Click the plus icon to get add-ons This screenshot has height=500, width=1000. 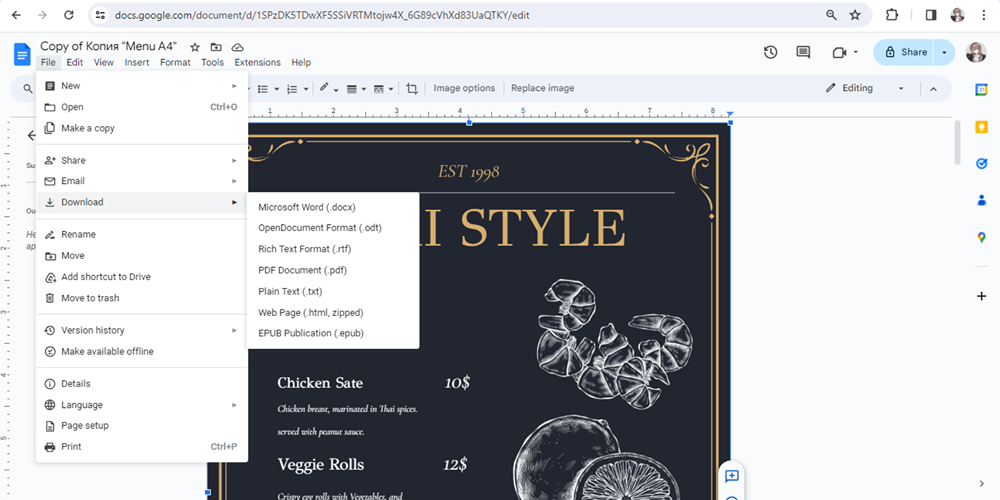[x=982, y=296]
